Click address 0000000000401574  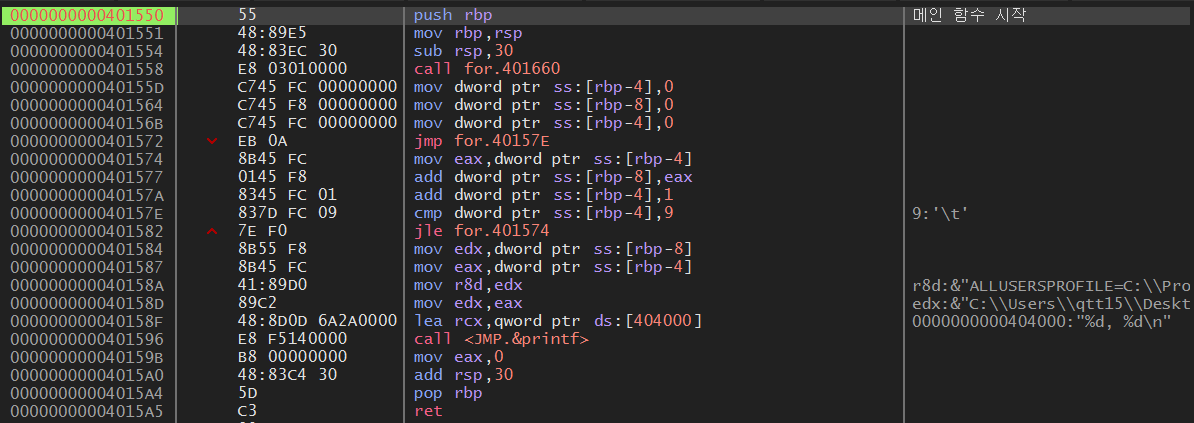pos(89,159)
